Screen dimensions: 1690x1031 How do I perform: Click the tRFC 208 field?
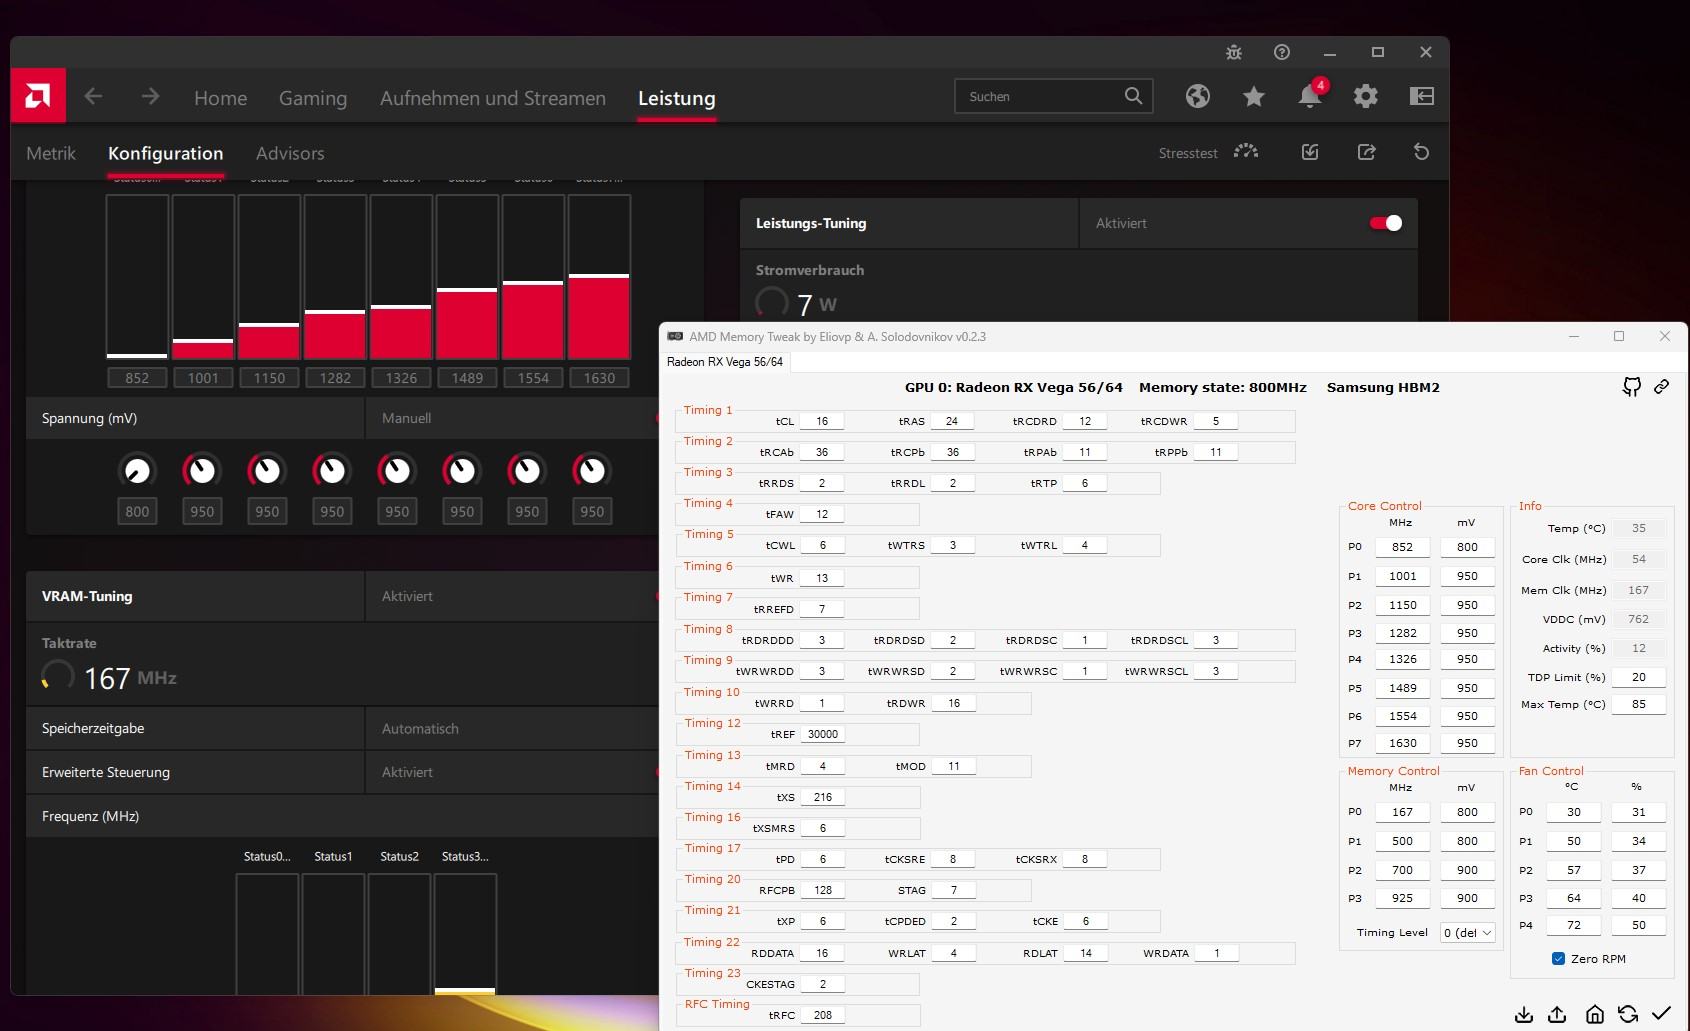click(823, 1015)
